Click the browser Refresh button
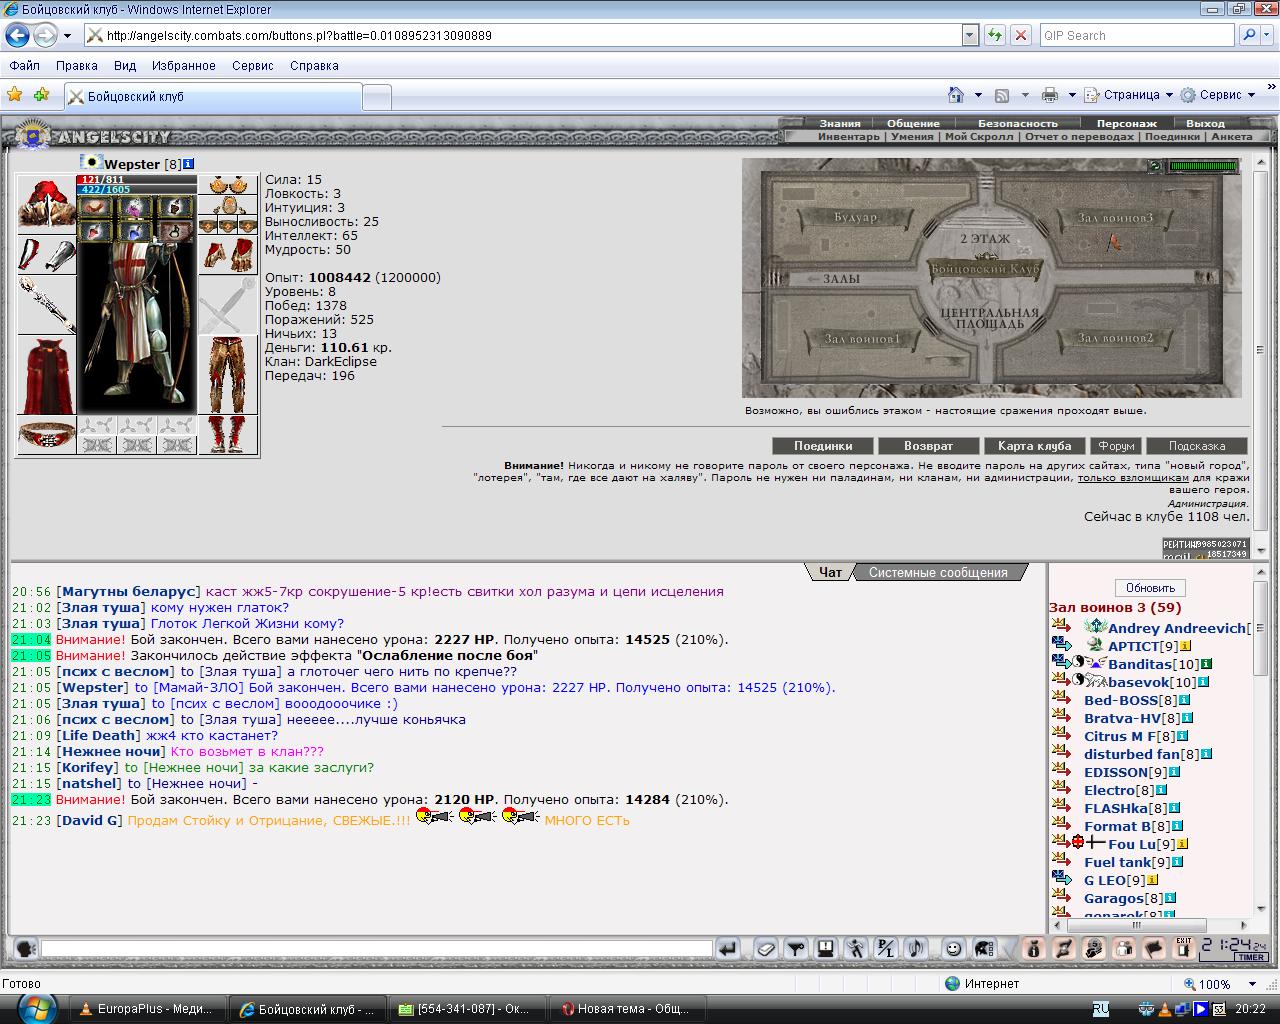This screenshot has width=1280, height=1024. pyautogui.click(x=994, y=35)
